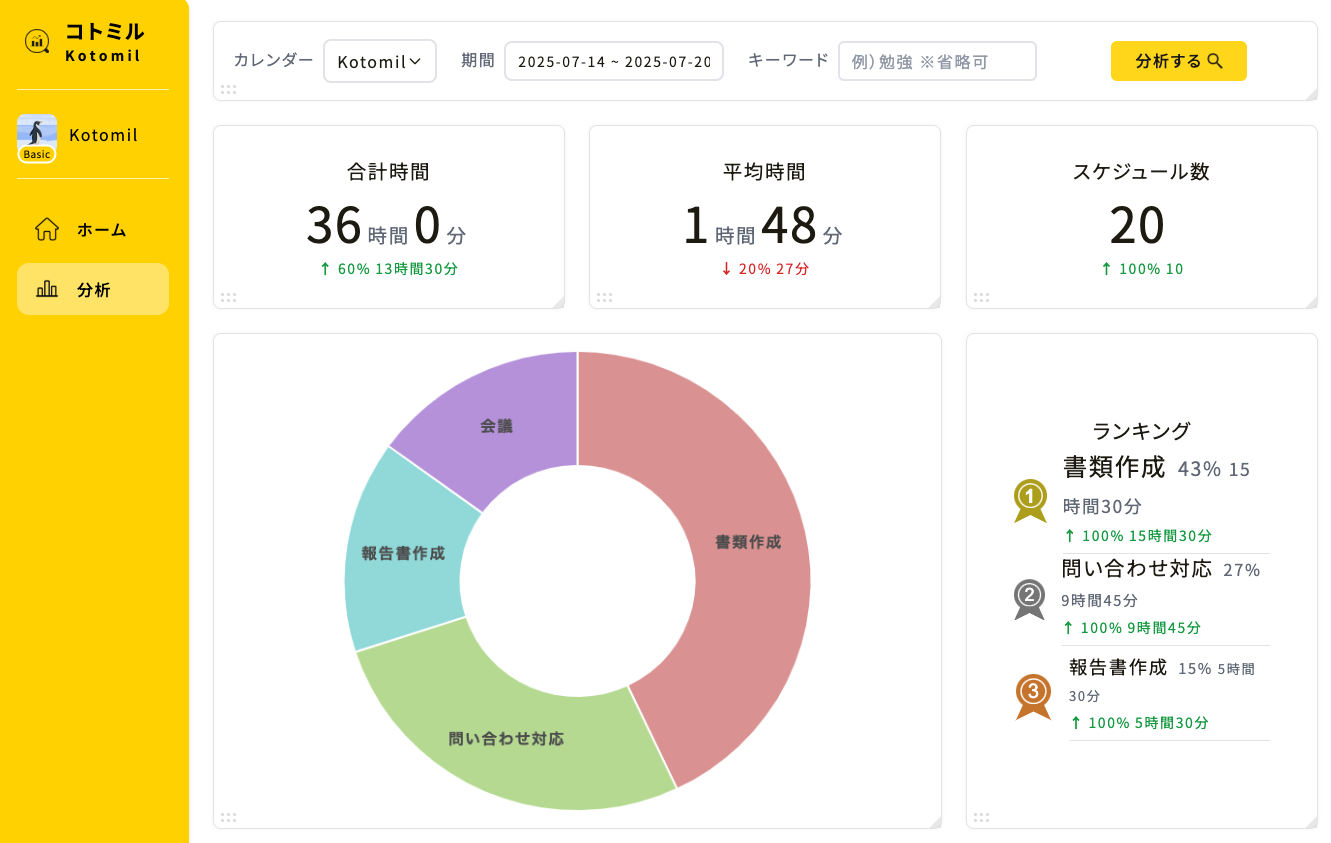Viewport: 1331px width, 843px height.
Task: Click the 分析する search button
Action: [x=1179, y=61]
